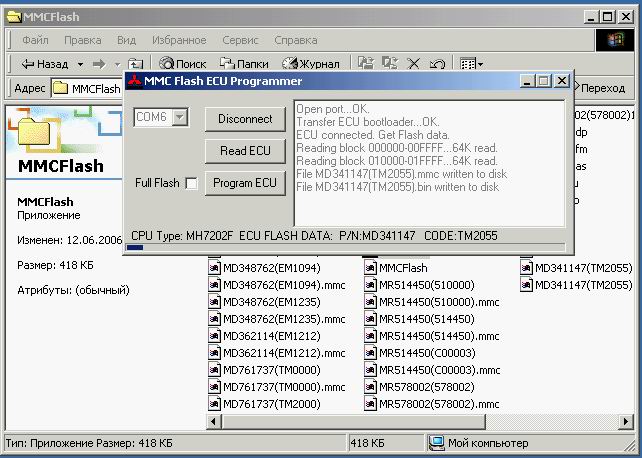Click the Copy To folder icon
Image resolution: width=642 pixels, height=458 pixels.
(x=389, y=63)
